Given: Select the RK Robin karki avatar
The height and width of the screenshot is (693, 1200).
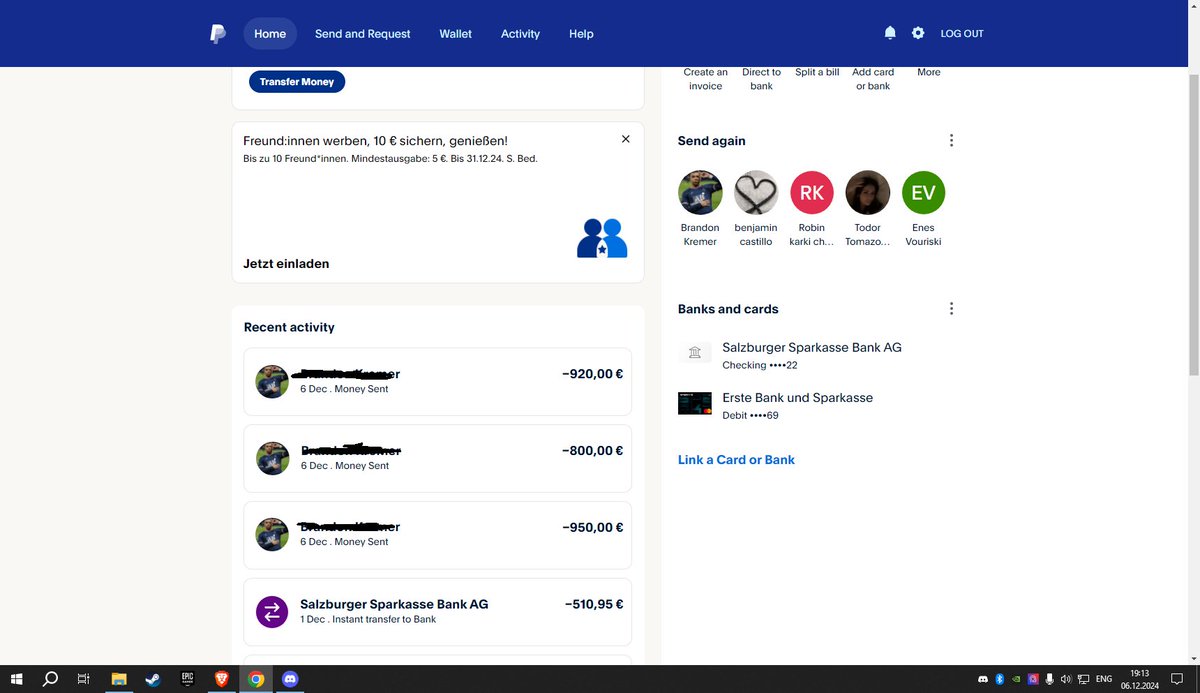Looking at the screenshot, I should pyautogui.click(x=812, y=192).
